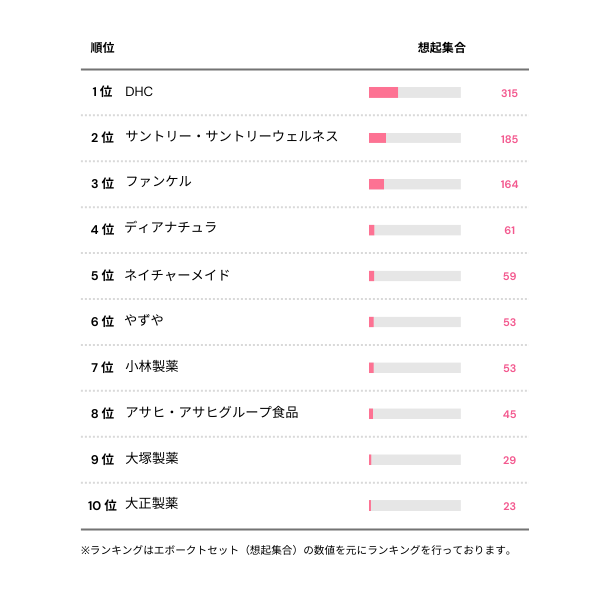Click the 1位 rank label
This screenshot has height=600, width=600.
tap(102, 92)
